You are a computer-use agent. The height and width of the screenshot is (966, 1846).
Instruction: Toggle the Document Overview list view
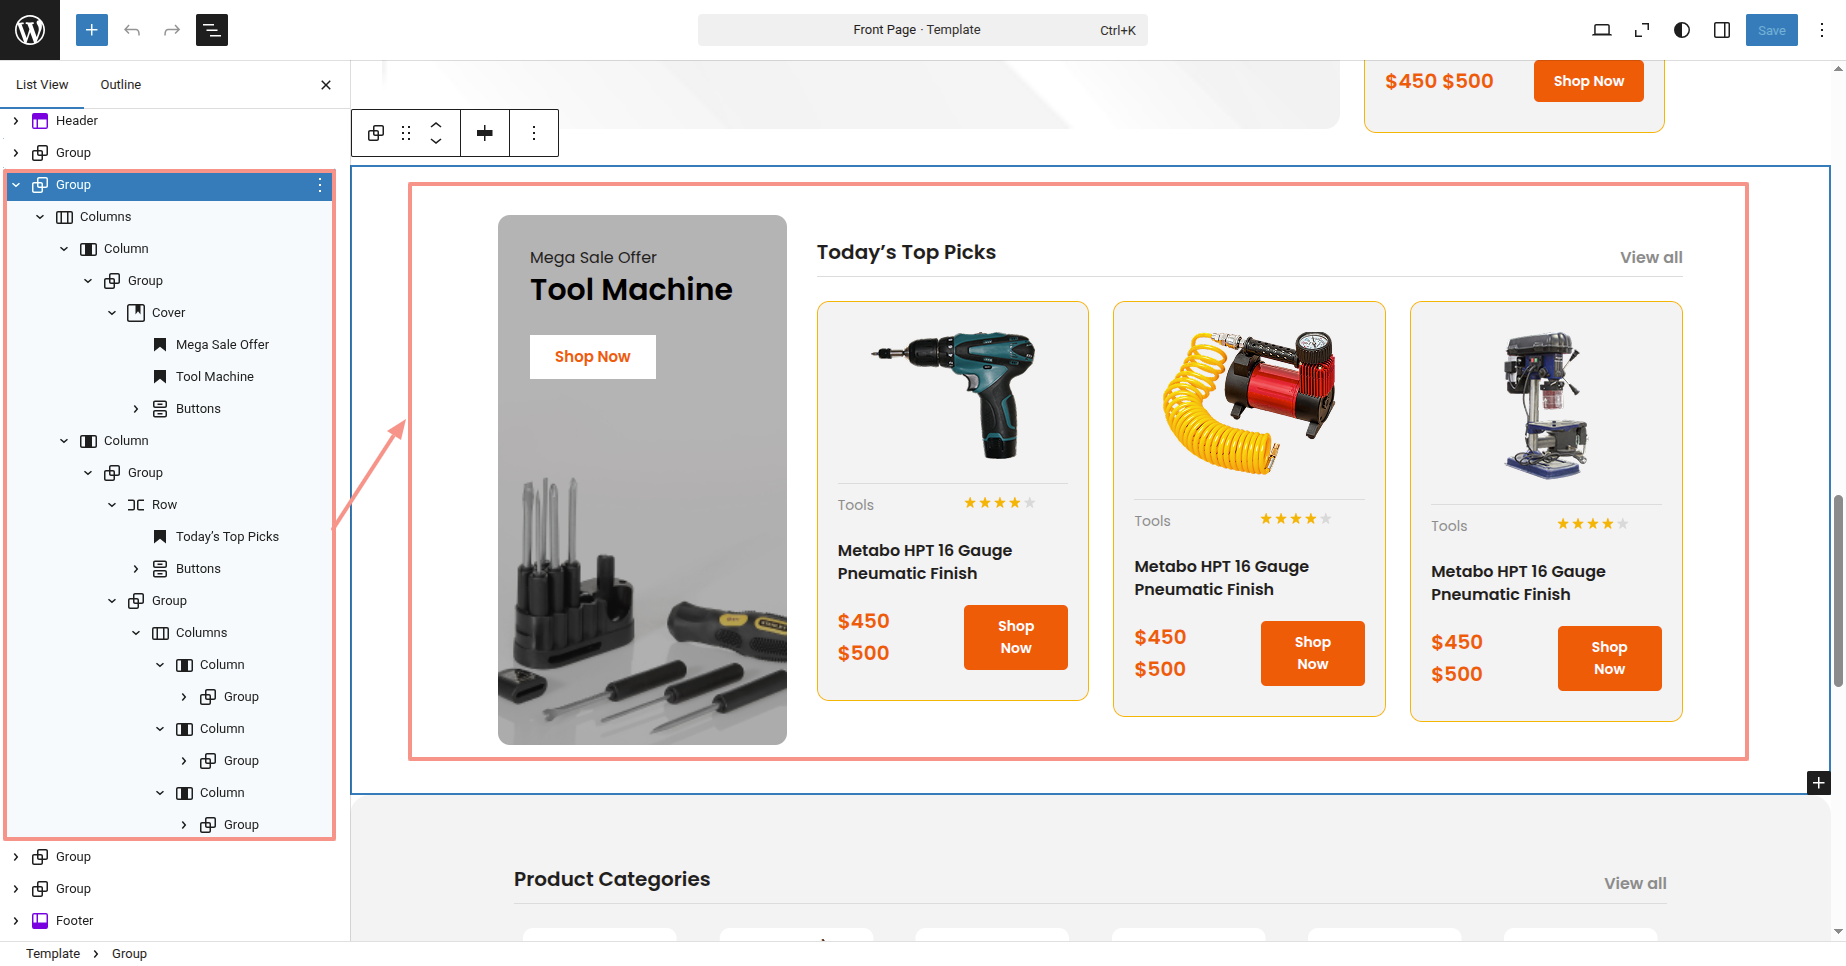click(212, 30)
